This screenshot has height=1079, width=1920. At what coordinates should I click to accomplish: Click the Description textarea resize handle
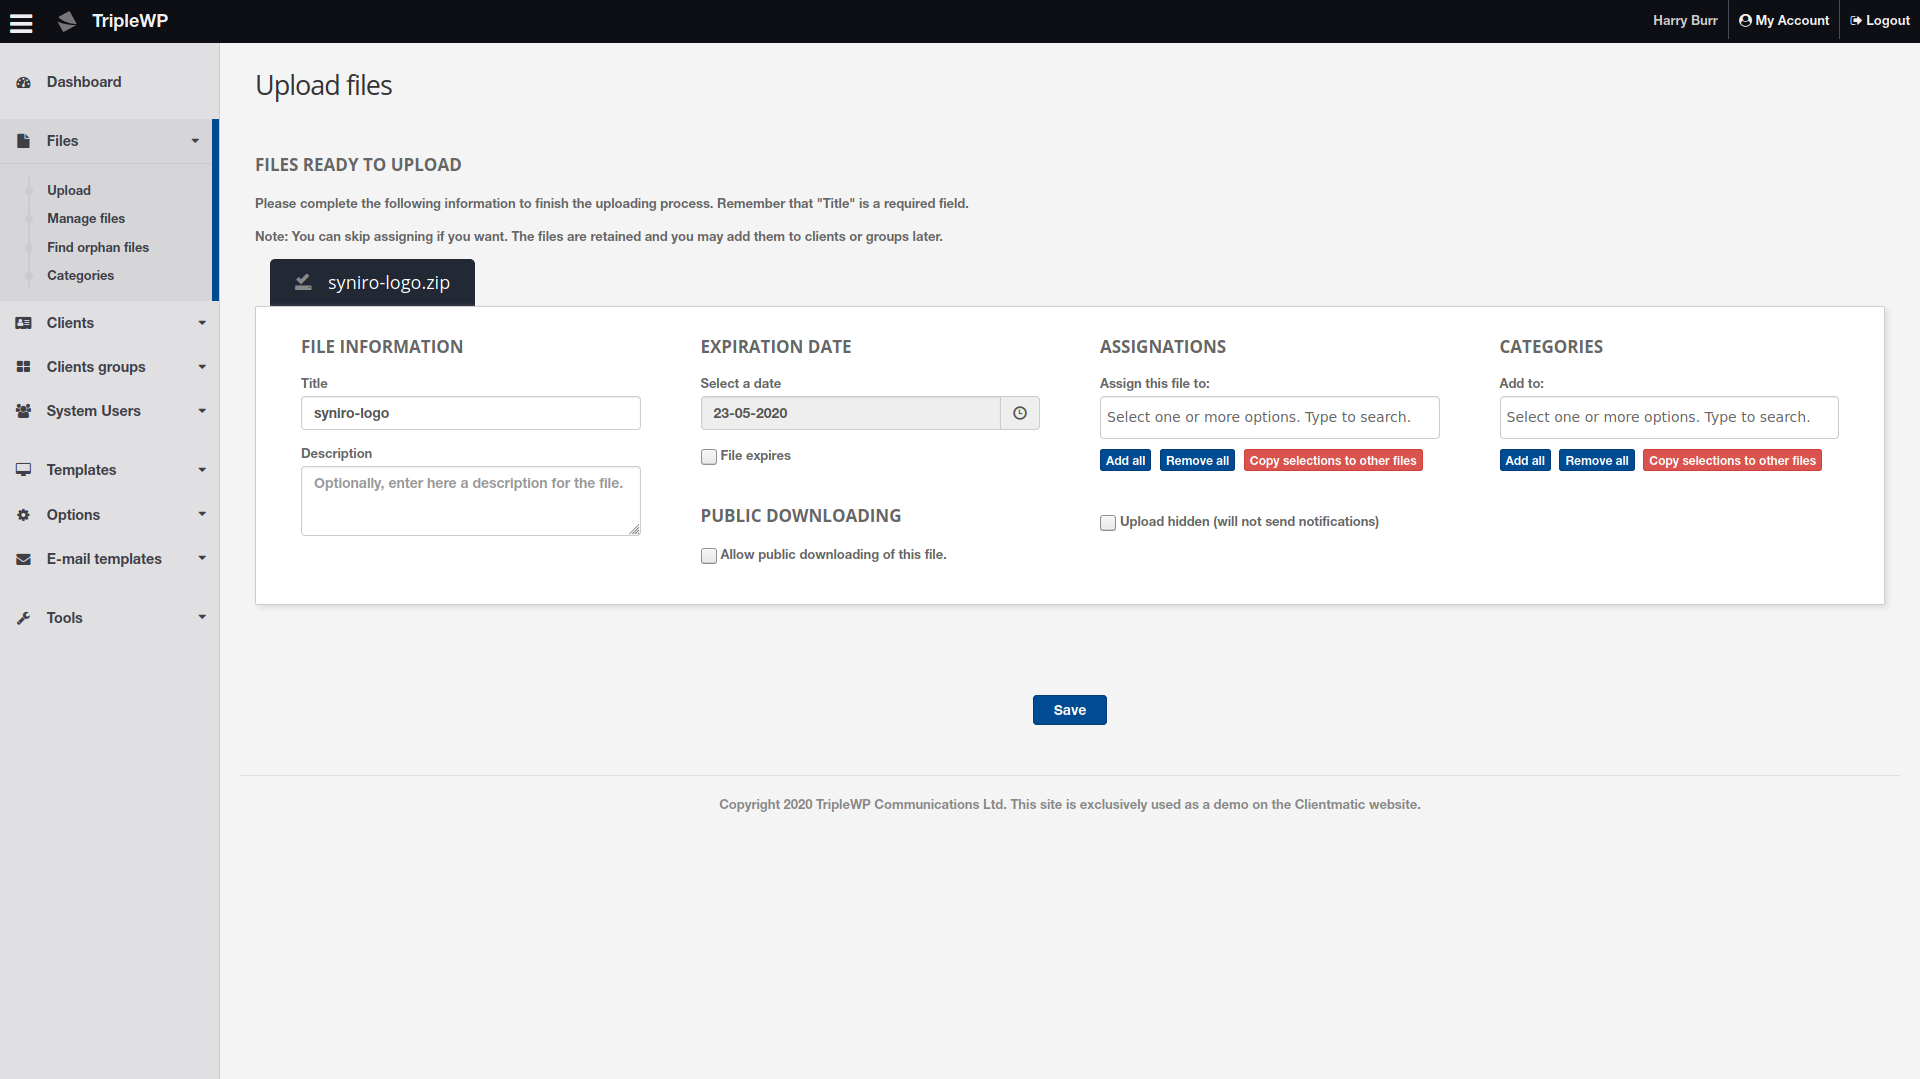pos(634,529)
